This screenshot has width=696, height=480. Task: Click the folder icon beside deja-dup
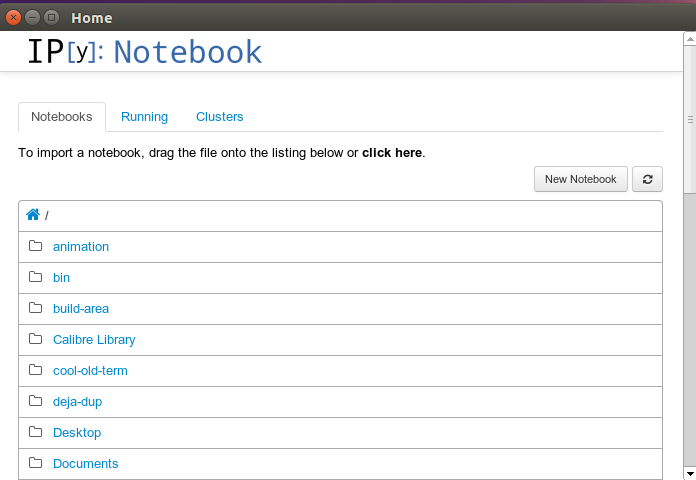click(x=36, y=401)
